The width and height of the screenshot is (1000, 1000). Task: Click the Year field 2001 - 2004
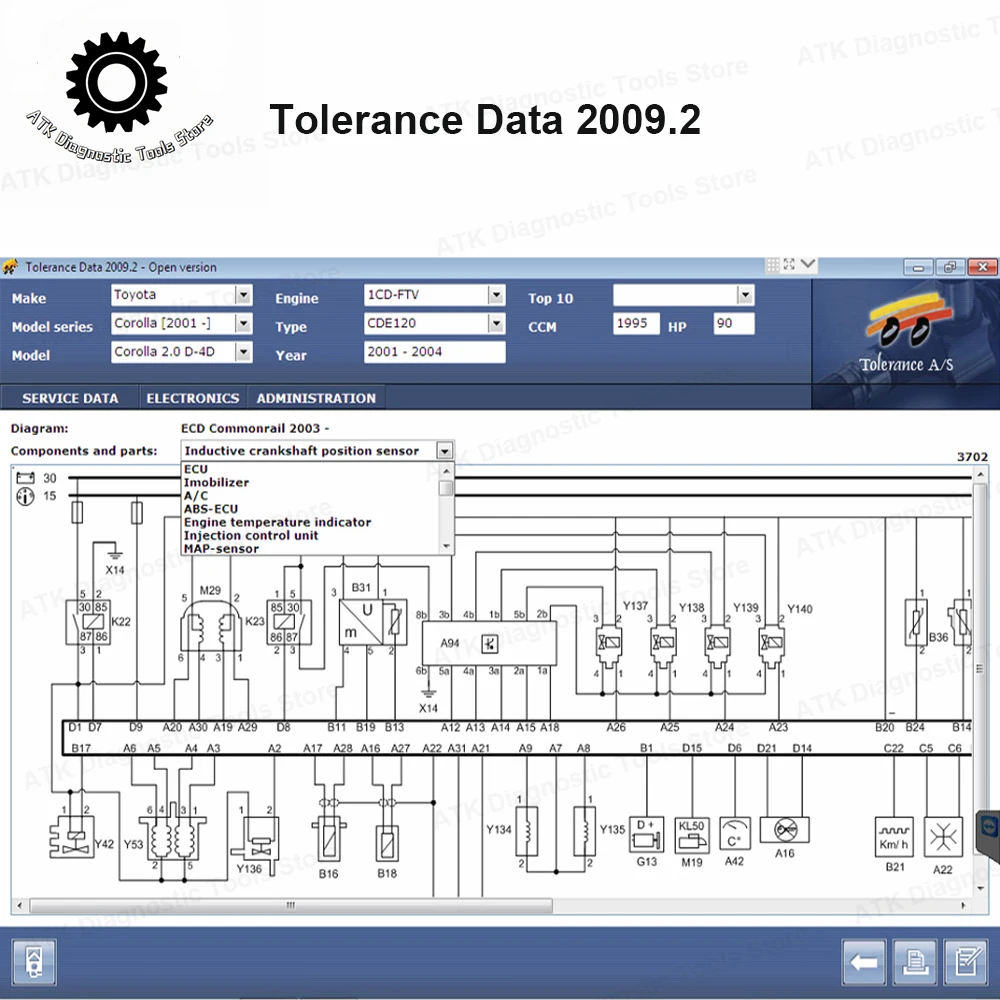point(434,352)
